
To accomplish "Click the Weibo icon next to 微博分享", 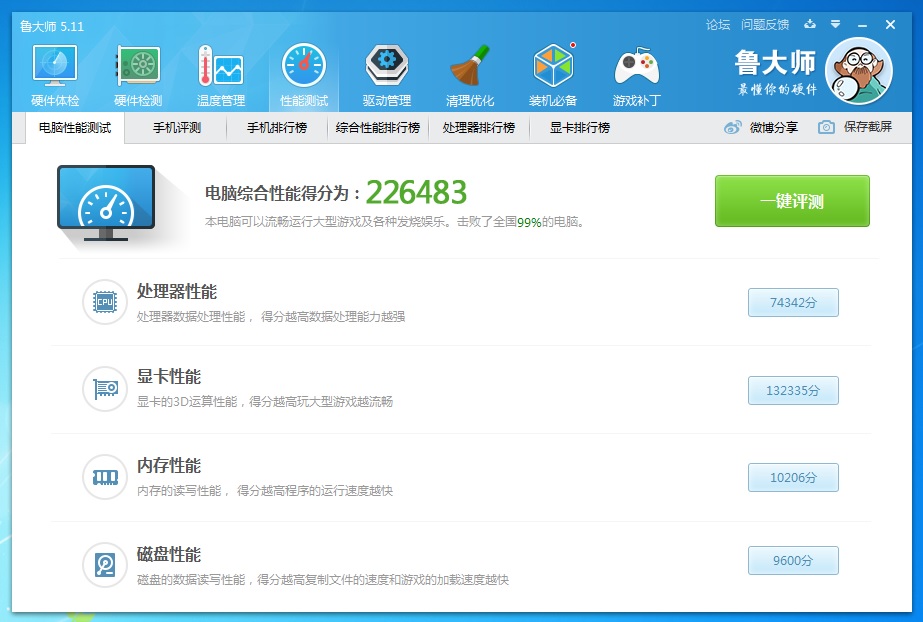I will (x=732, y=127).
